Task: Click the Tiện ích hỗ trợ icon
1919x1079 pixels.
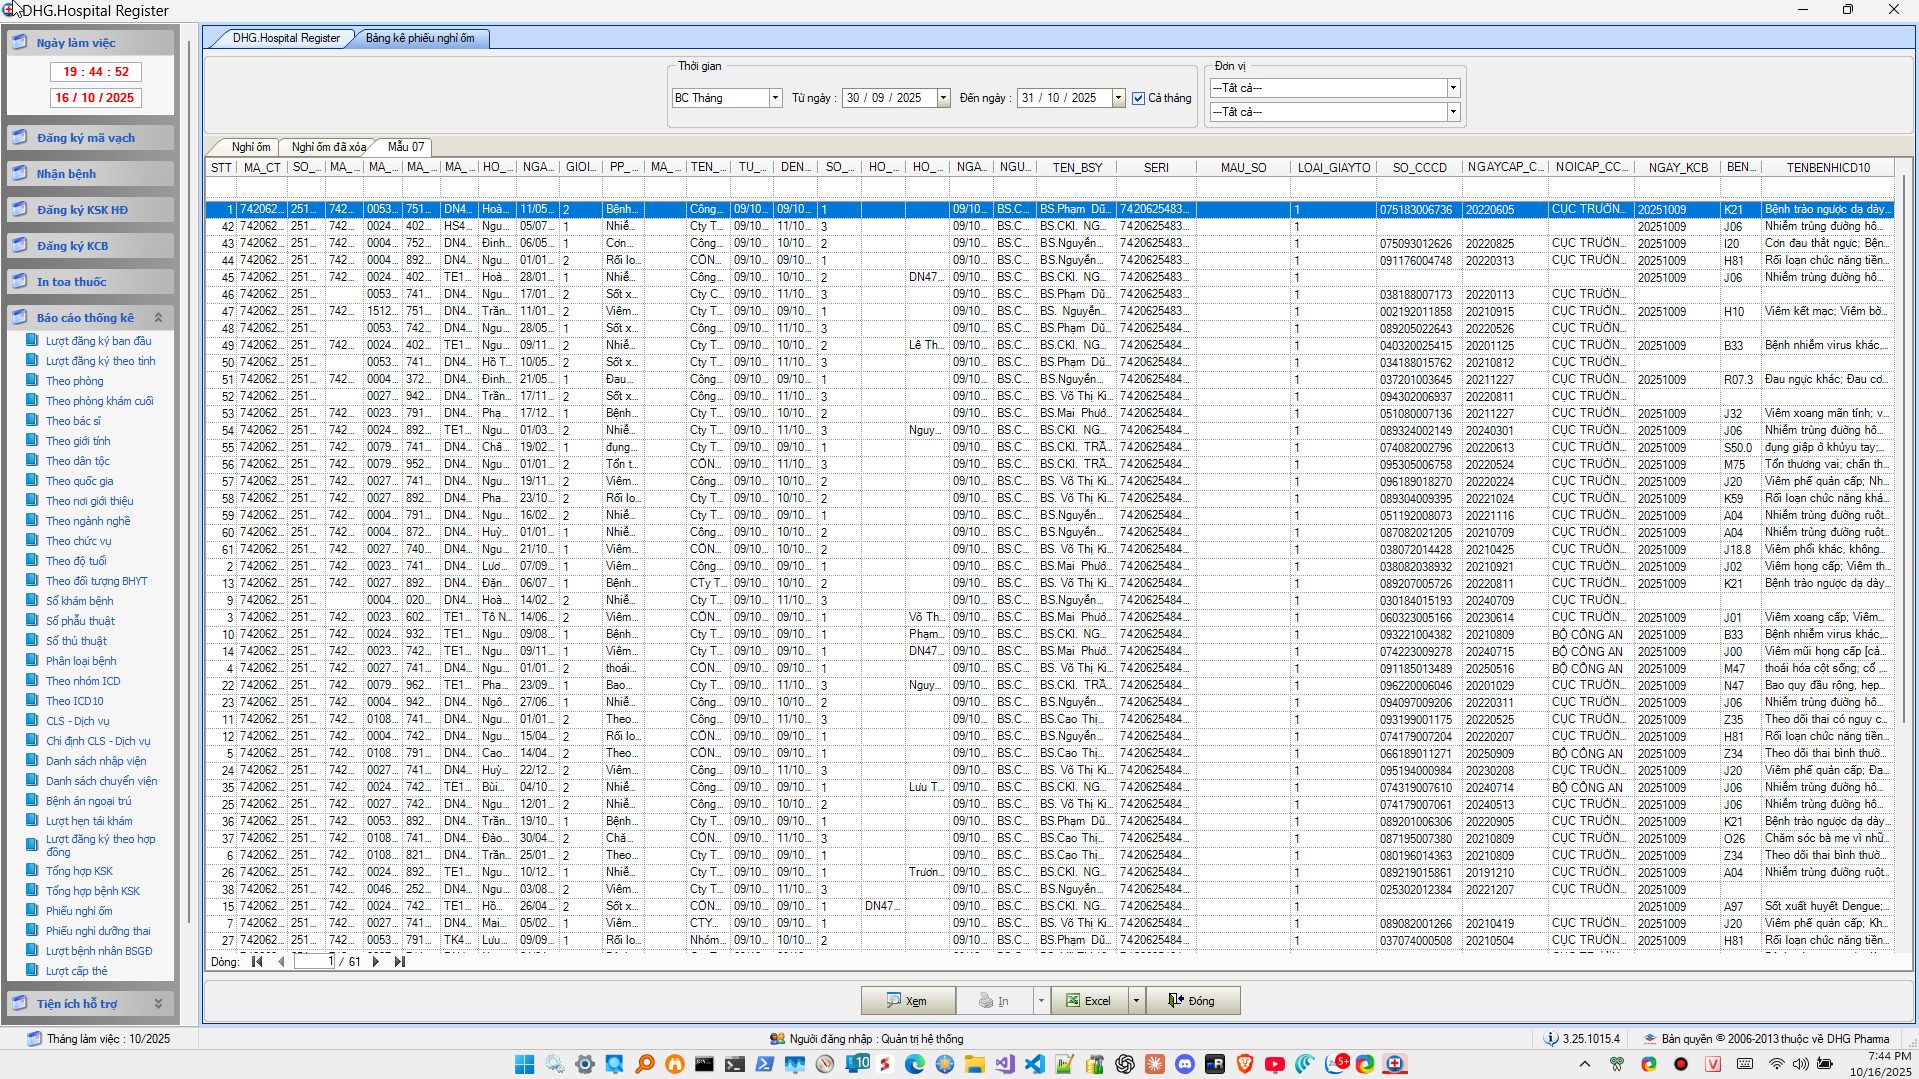Action: point(19,1003)
